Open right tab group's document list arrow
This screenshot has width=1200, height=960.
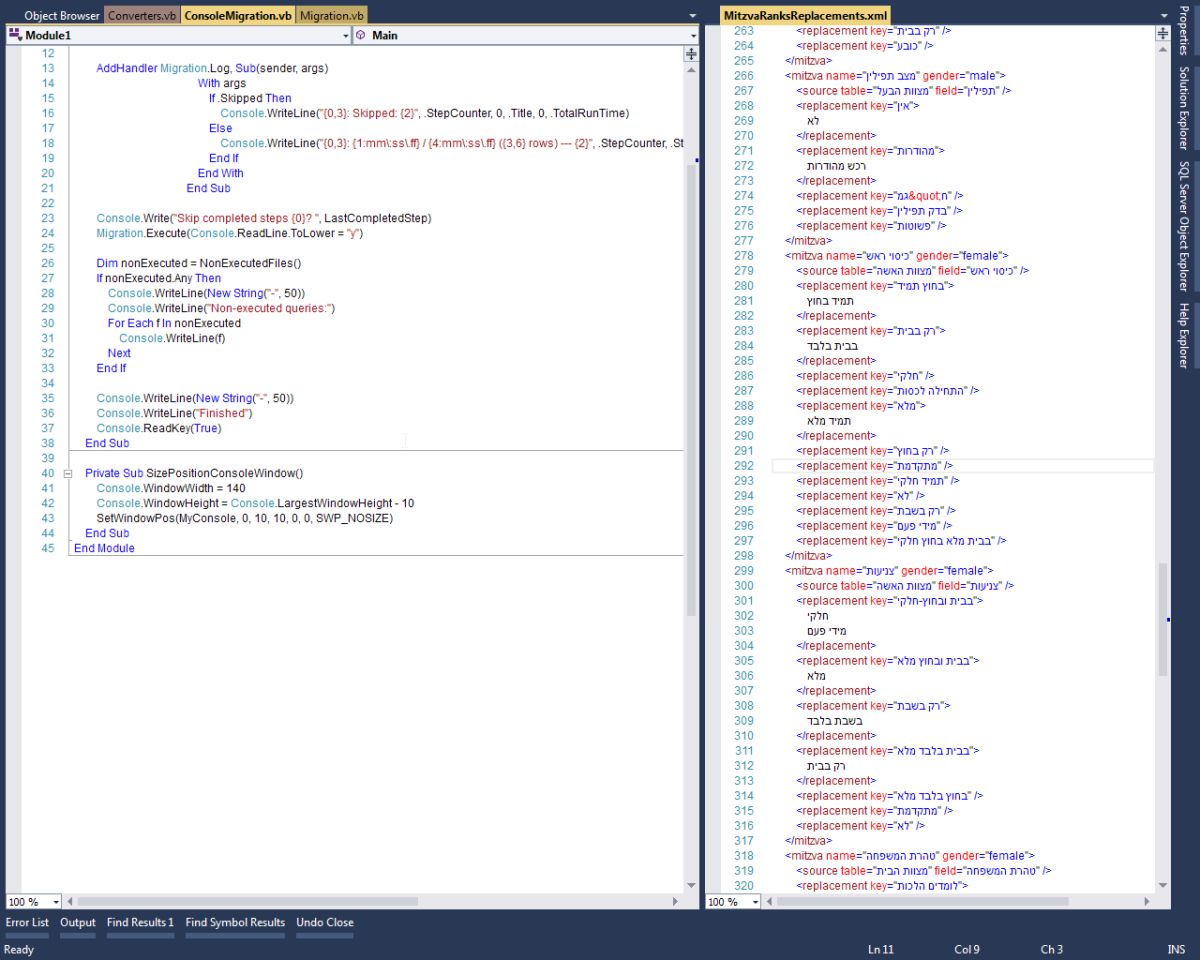pos(1164,16)
